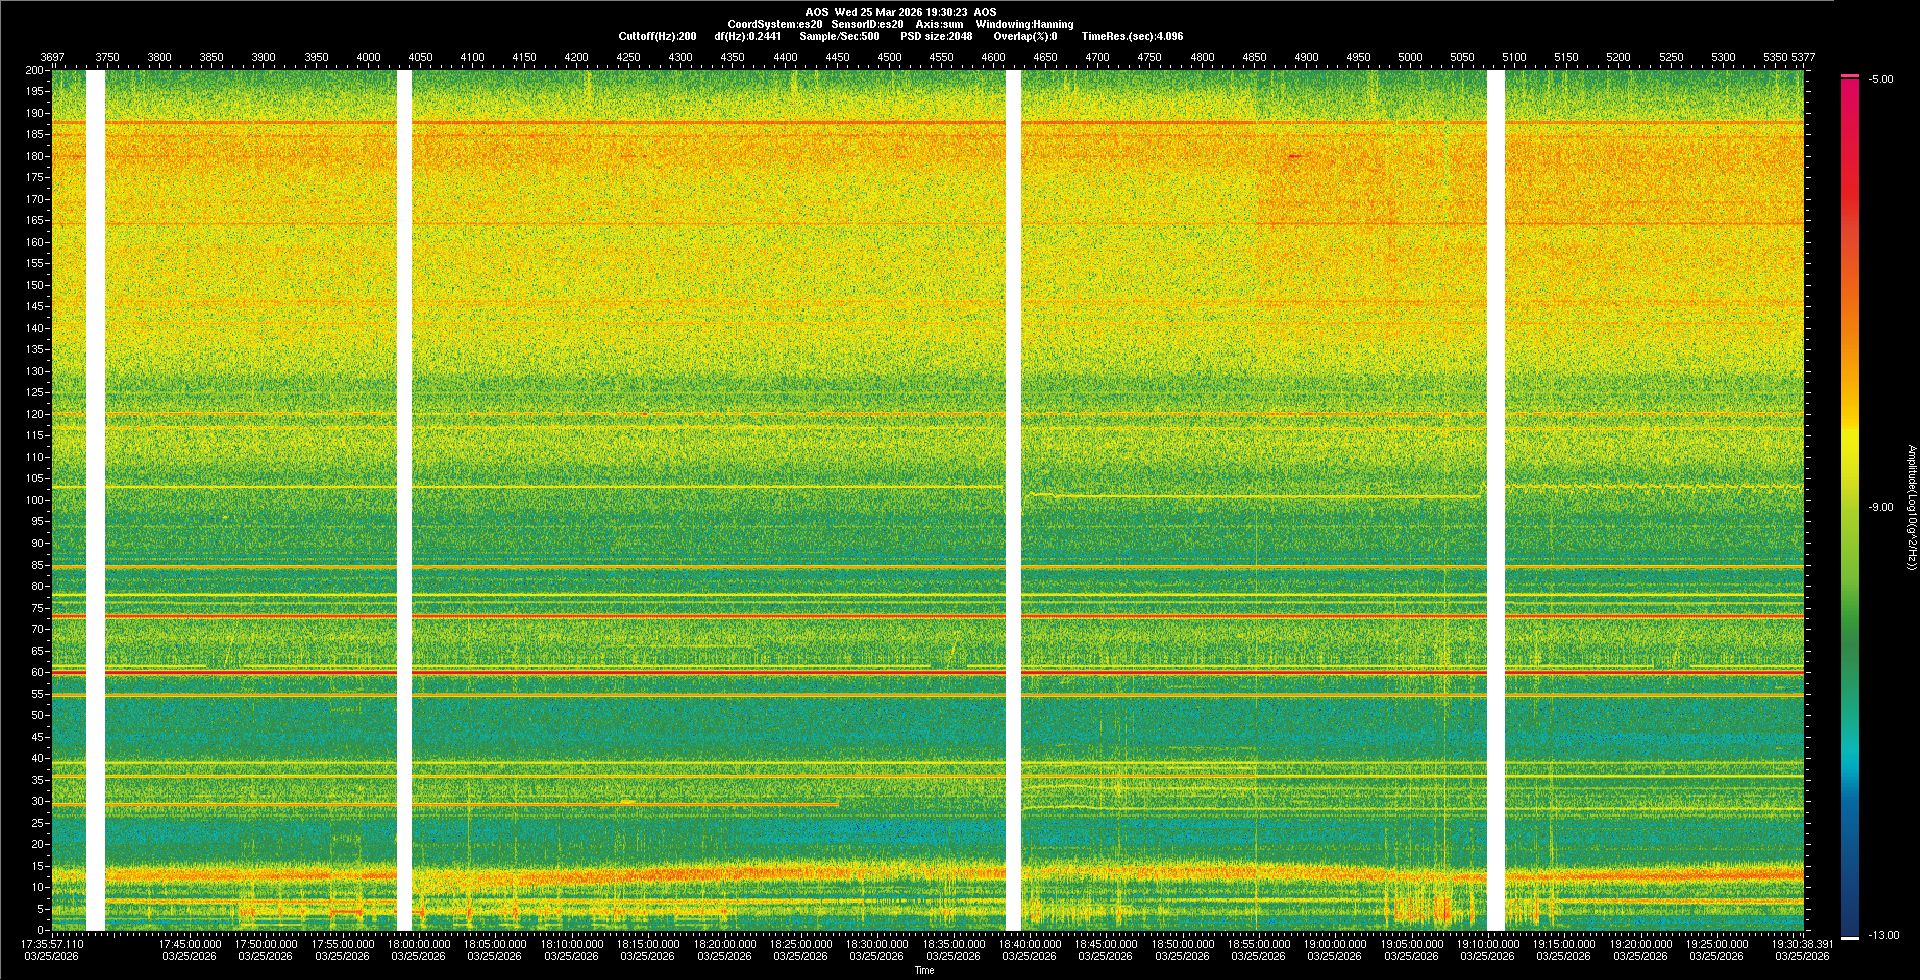Click the 19:10:00.000 time axis label
This screenshot has height=980, width=1920.
pos(1487,944)
